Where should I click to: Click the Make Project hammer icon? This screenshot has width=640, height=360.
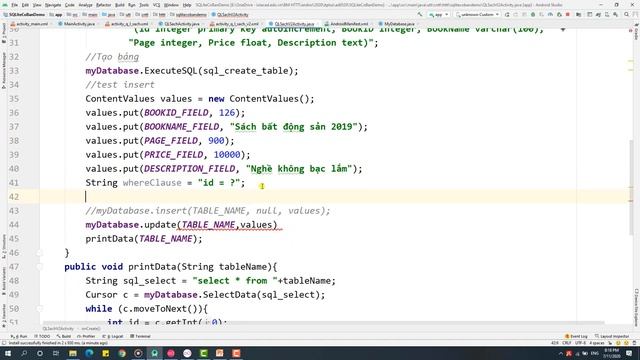click(420, 14)
